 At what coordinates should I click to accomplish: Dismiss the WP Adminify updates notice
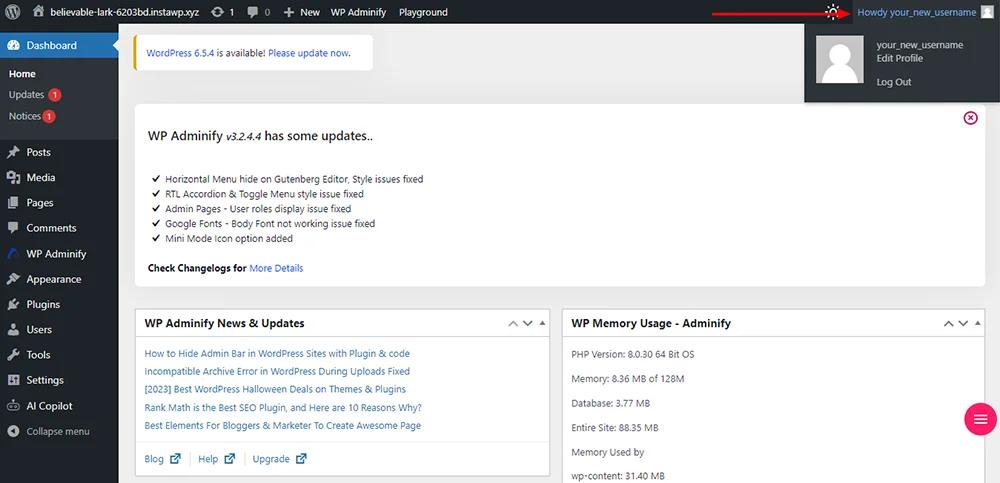click(x=970, y=118)
